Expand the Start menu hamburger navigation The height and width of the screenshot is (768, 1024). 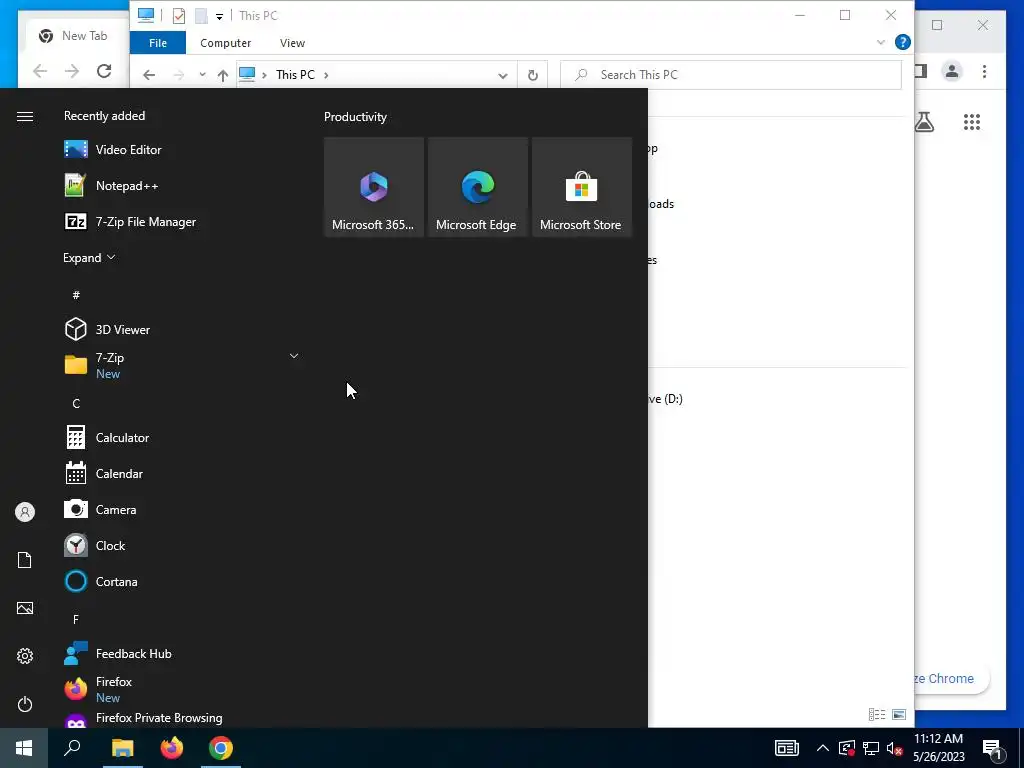click(x=25, y=116)
